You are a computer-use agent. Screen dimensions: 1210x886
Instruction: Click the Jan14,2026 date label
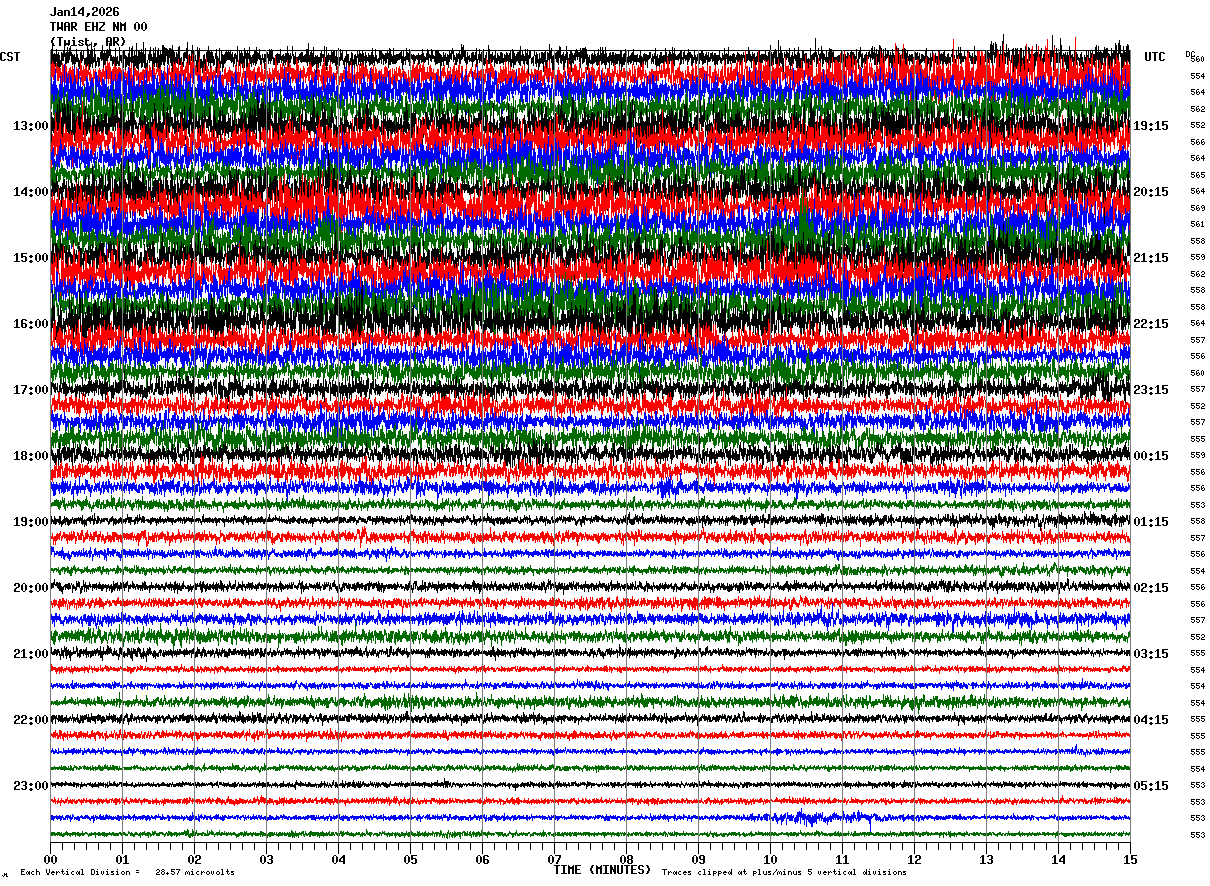click(85, 12)
